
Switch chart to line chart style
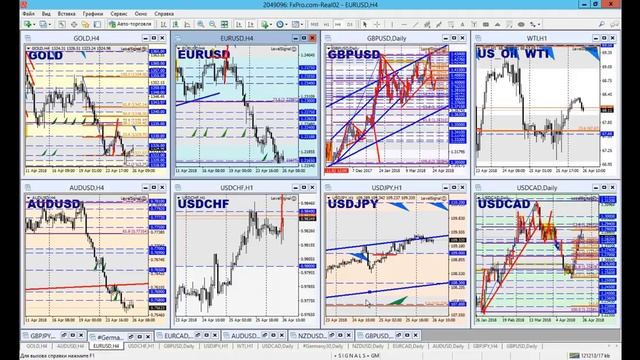[187, 24]
